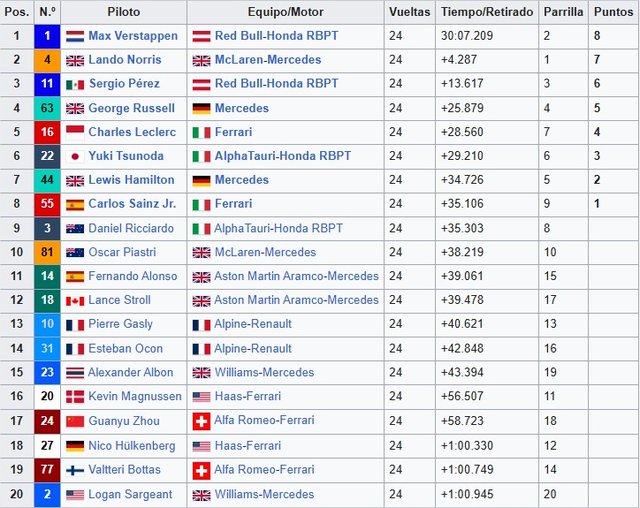Viewport: 640px width, 508px height.
Task: Click the Australian flag beside Oscar Piastri
Action: coord(75,253)
